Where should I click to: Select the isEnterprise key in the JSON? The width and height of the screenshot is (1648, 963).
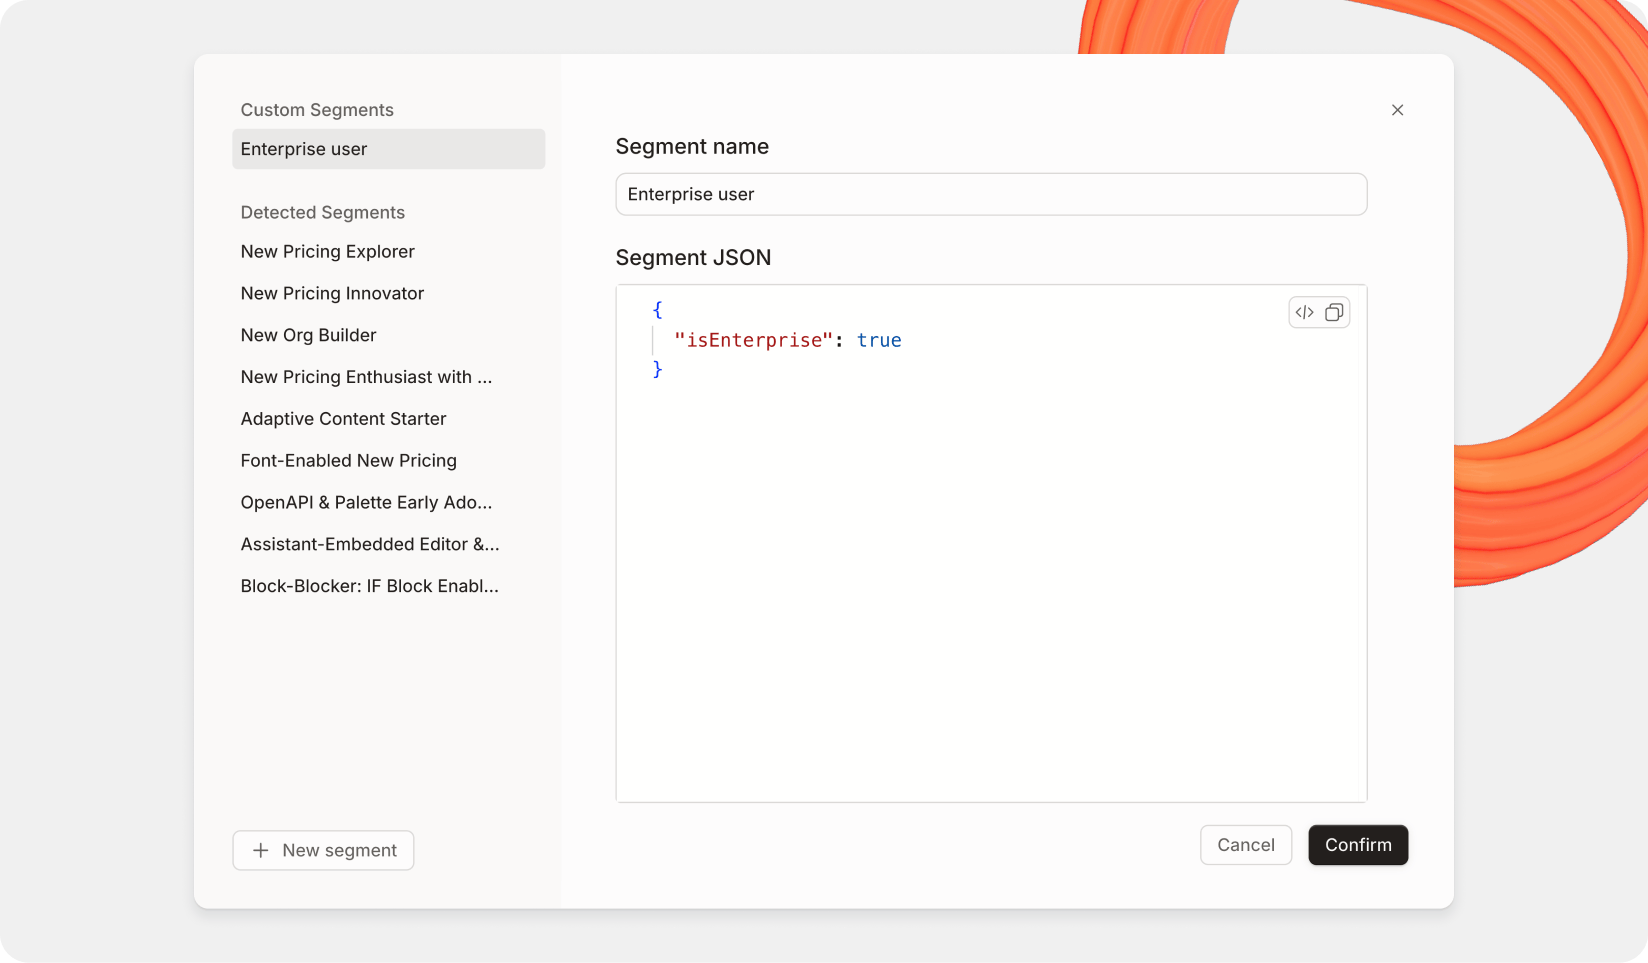[x=755, y=340]
